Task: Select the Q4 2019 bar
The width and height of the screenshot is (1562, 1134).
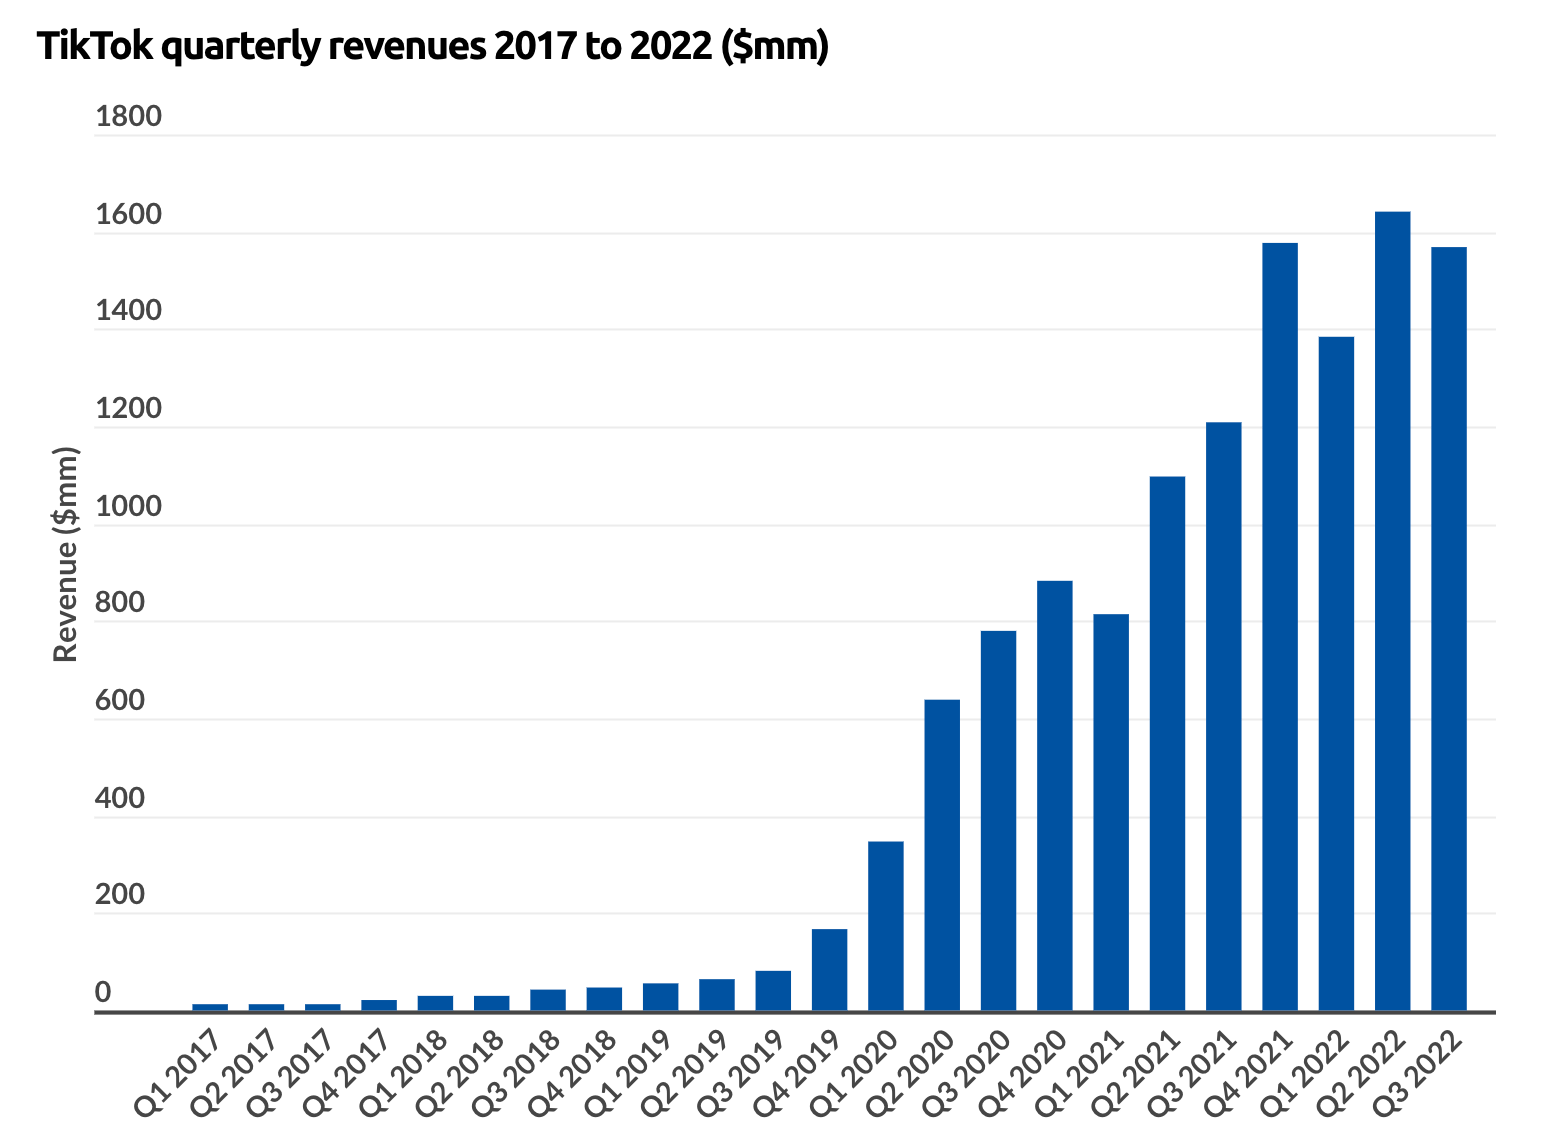Action: point(829,970)
